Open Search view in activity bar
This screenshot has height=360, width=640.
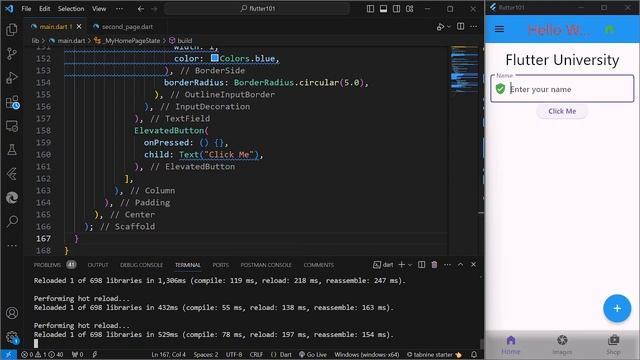[x=12, y=221]
